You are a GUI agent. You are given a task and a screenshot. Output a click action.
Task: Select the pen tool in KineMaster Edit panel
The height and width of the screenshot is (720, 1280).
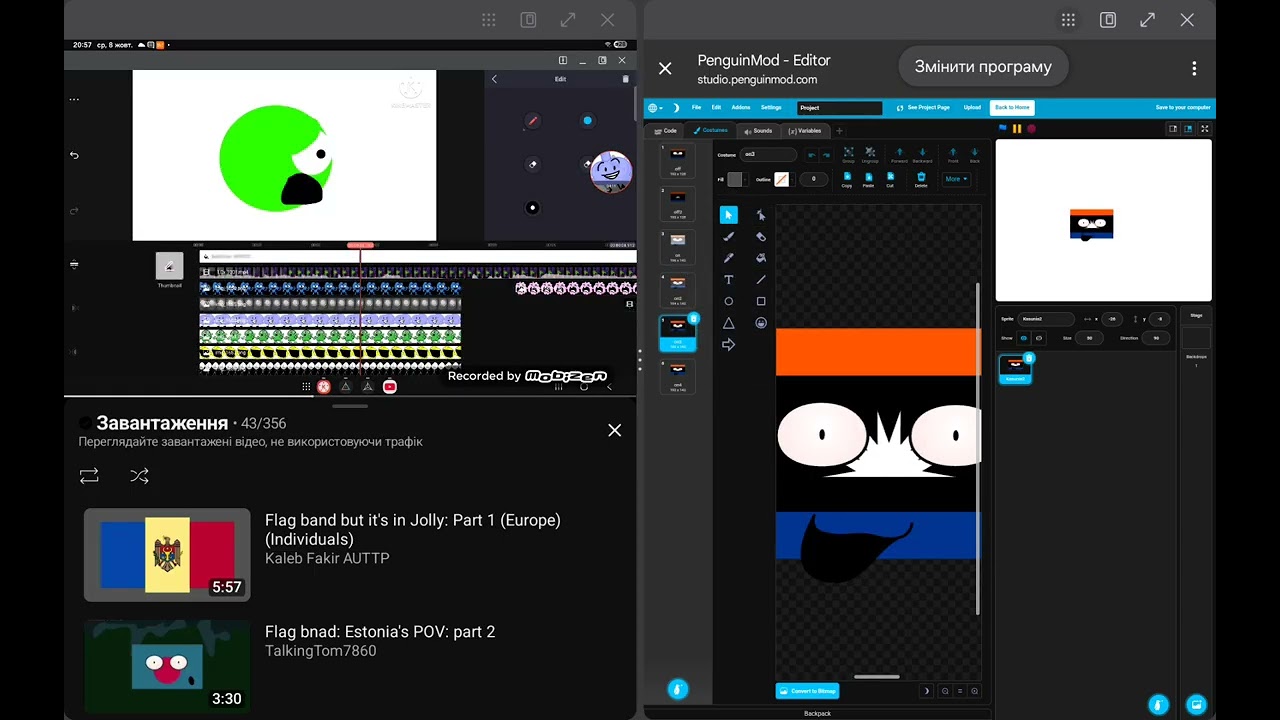(533, 121)
